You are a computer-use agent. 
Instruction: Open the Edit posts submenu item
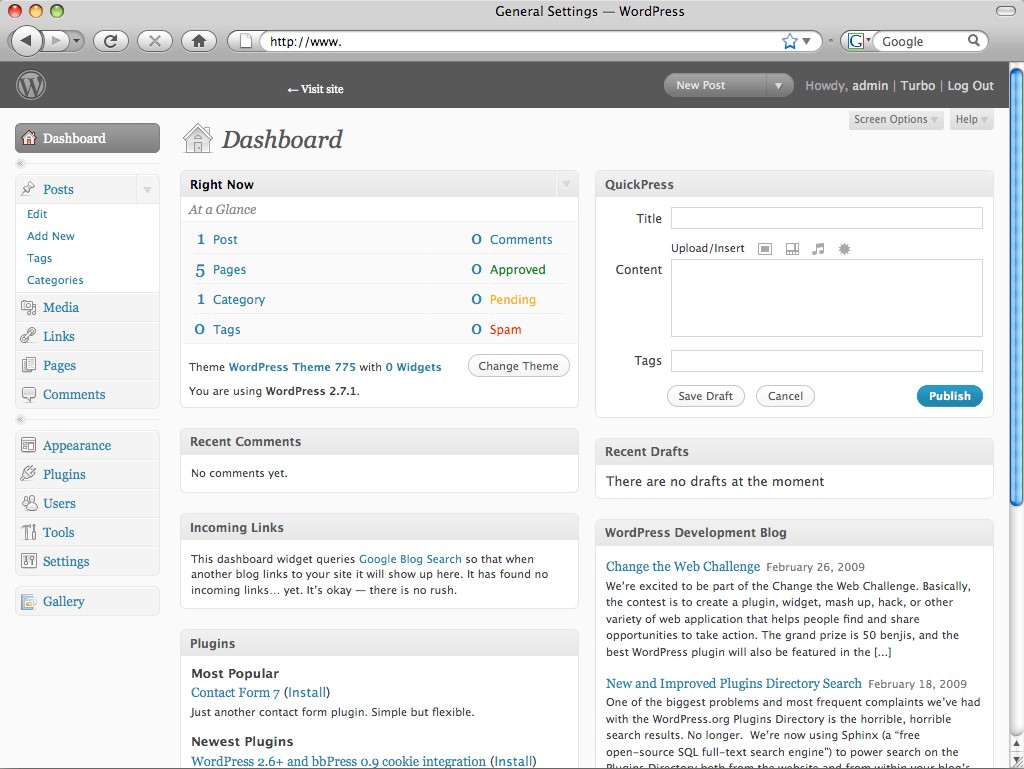(x=37, y=214)
